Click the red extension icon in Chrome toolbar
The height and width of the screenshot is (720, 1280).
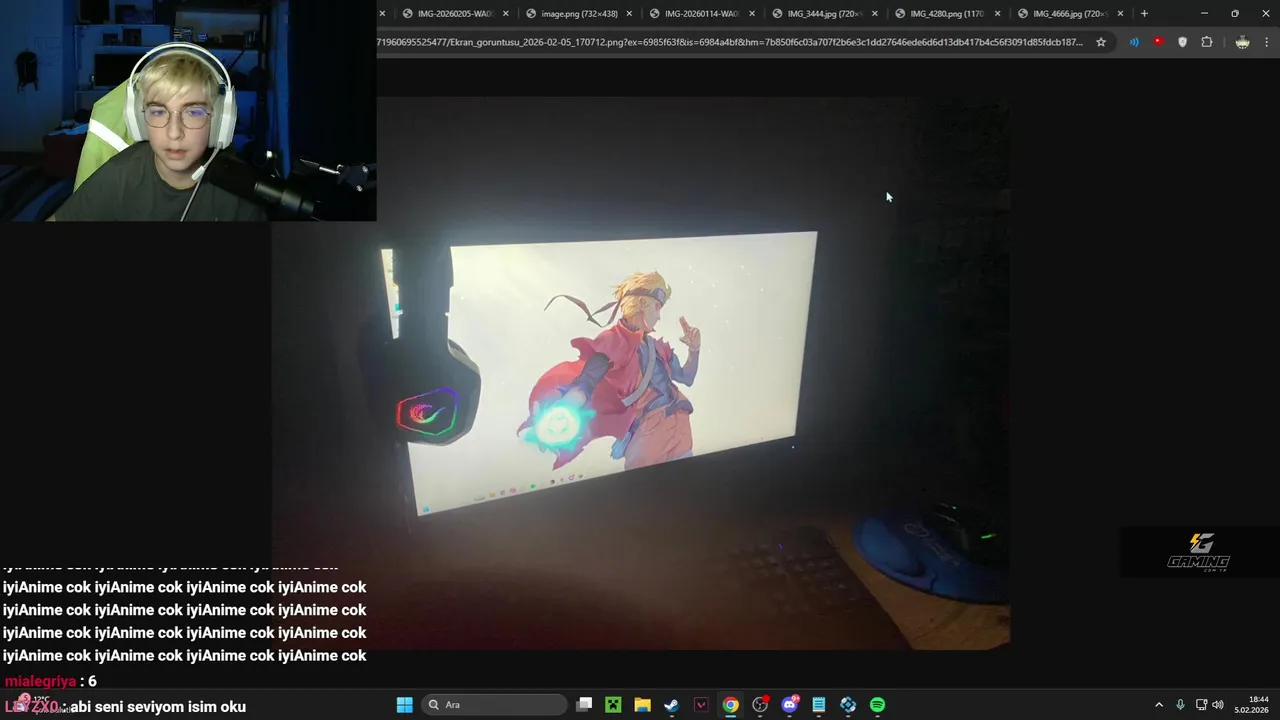[x=1158, y=42]
